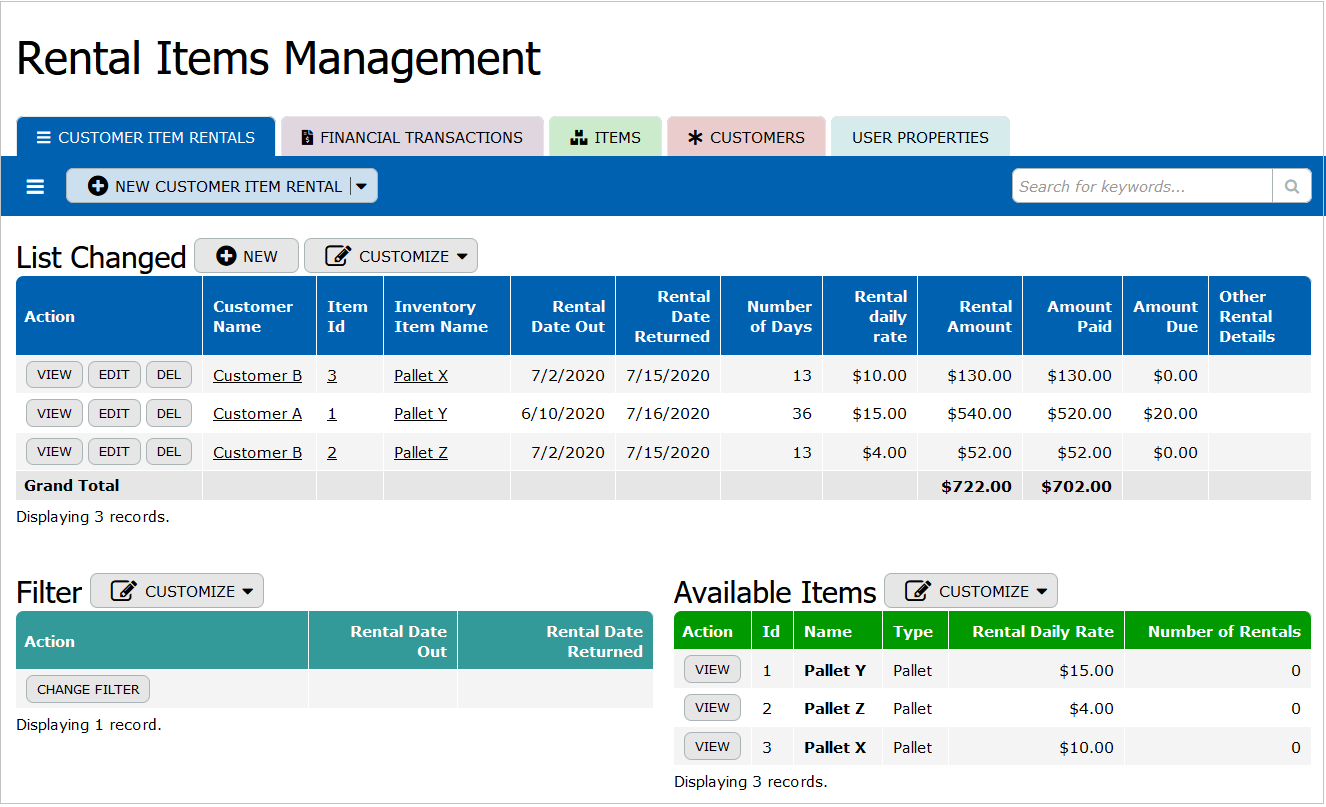Open the Customer A link
This screenshot has width=1326, height=807.
[257, 414]
